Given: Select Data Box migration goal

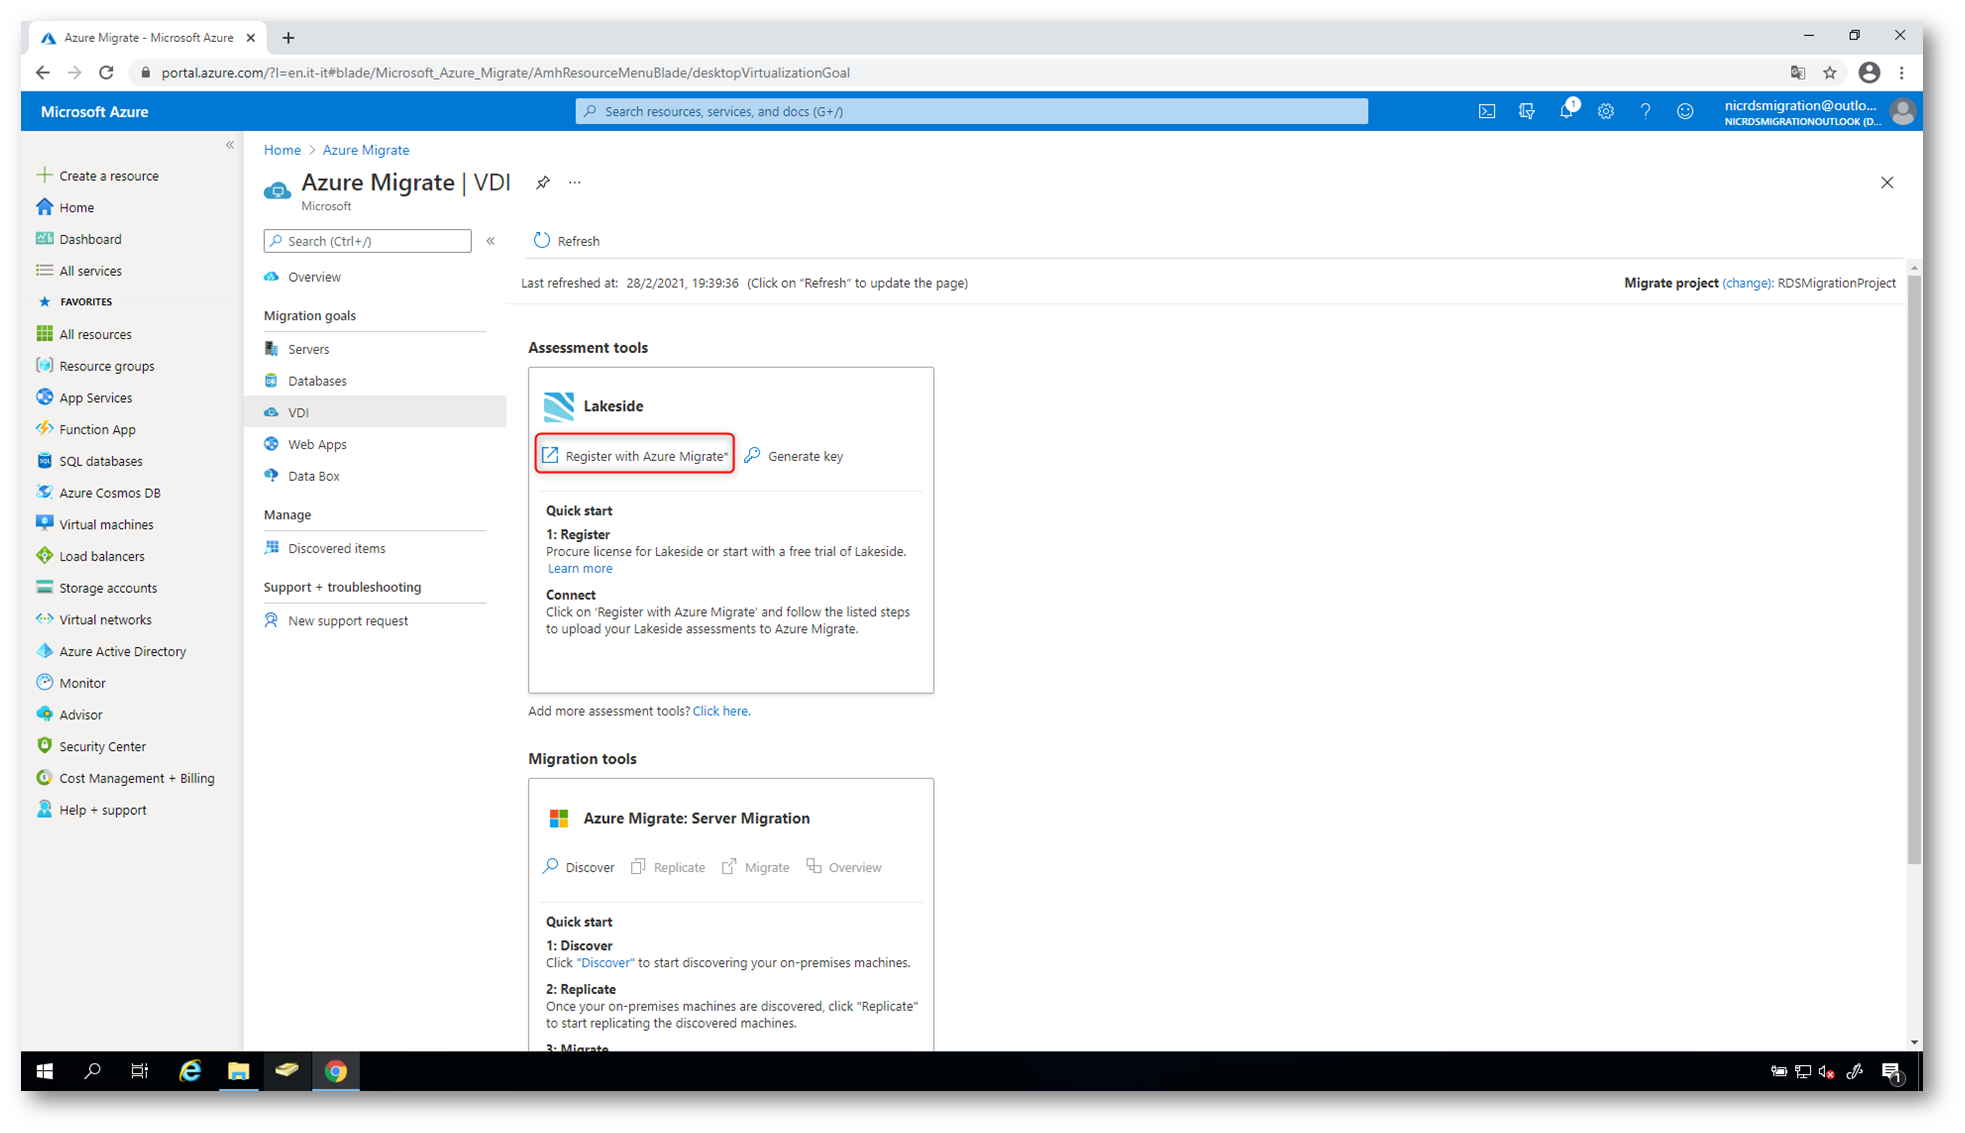Looking at the screenshot, I should pos(375,476).
